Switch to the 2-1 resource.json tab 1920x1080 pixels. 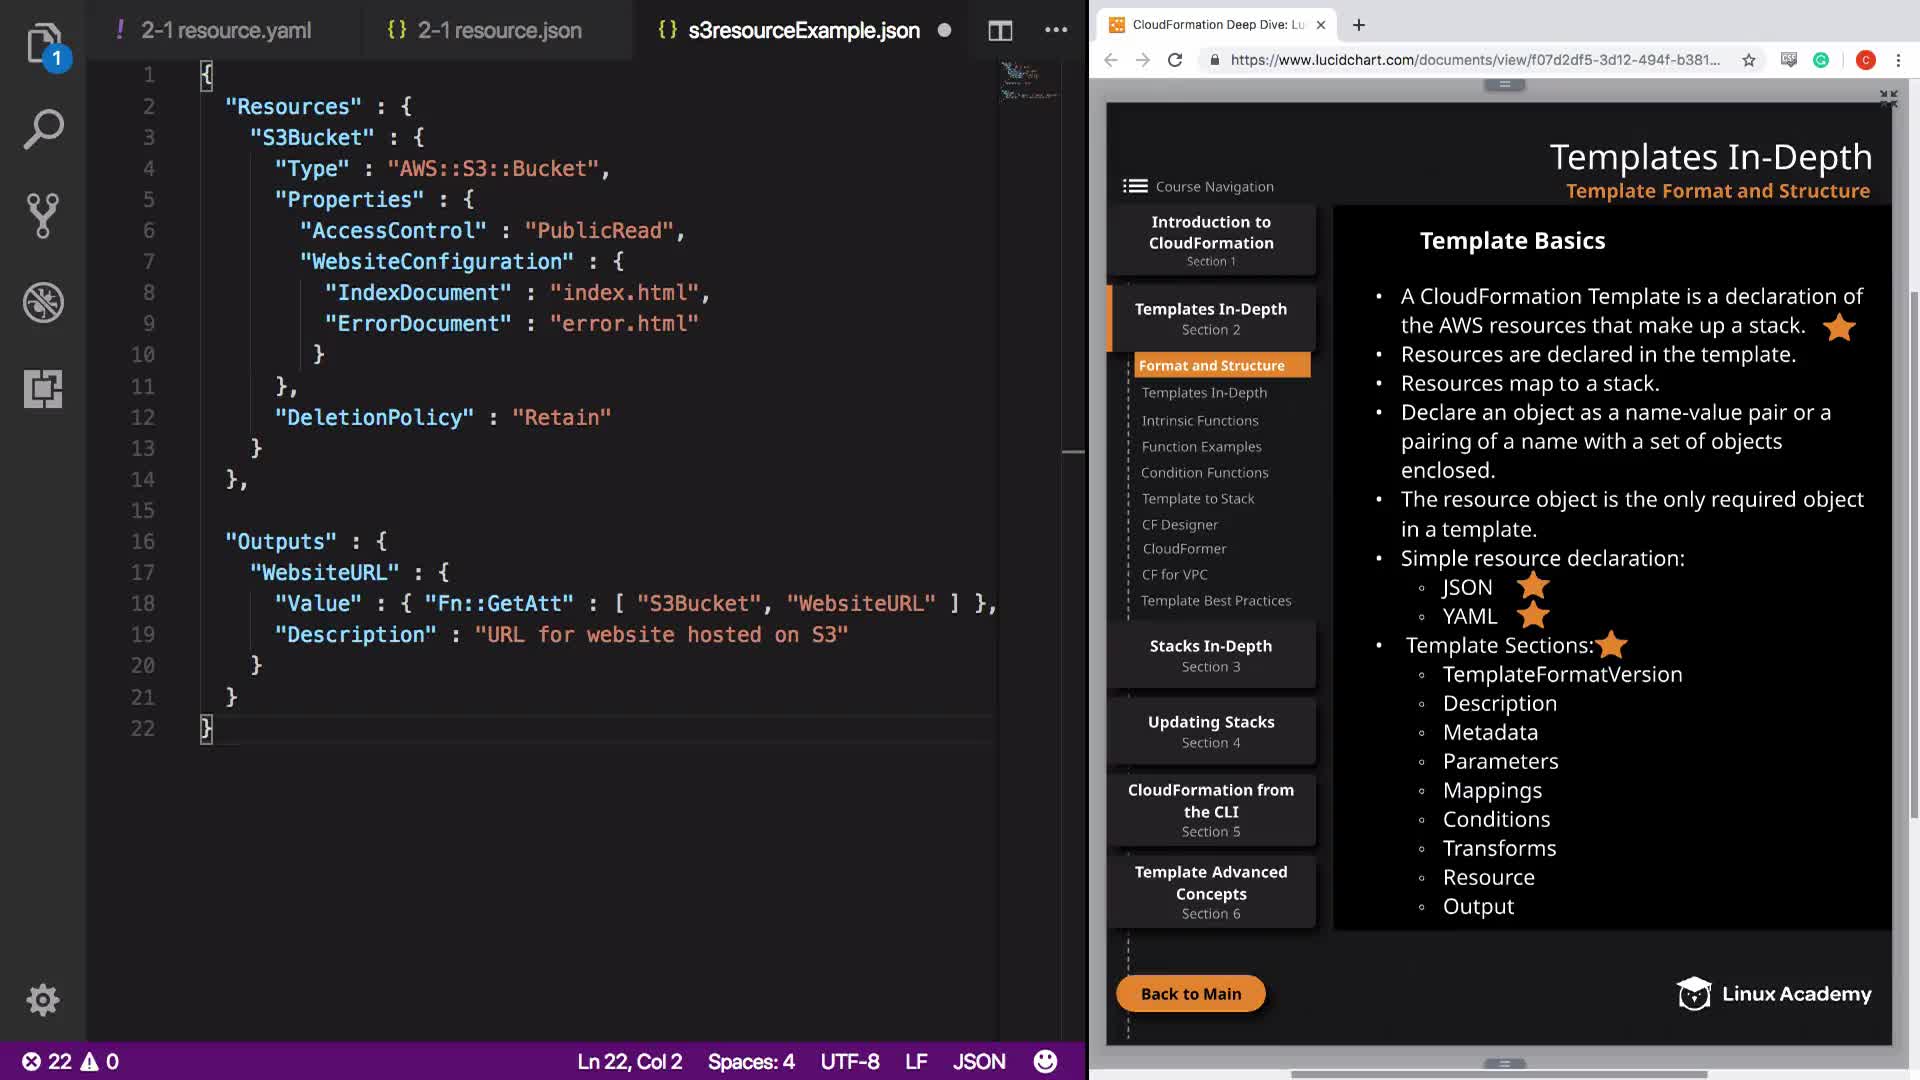[498, 30]
